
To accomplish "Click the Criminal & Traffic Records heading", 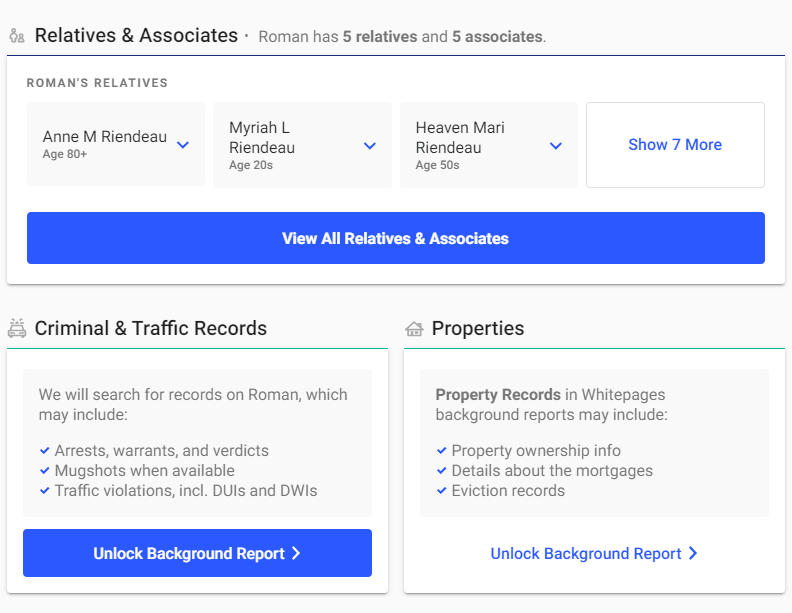I will point(151,328).
